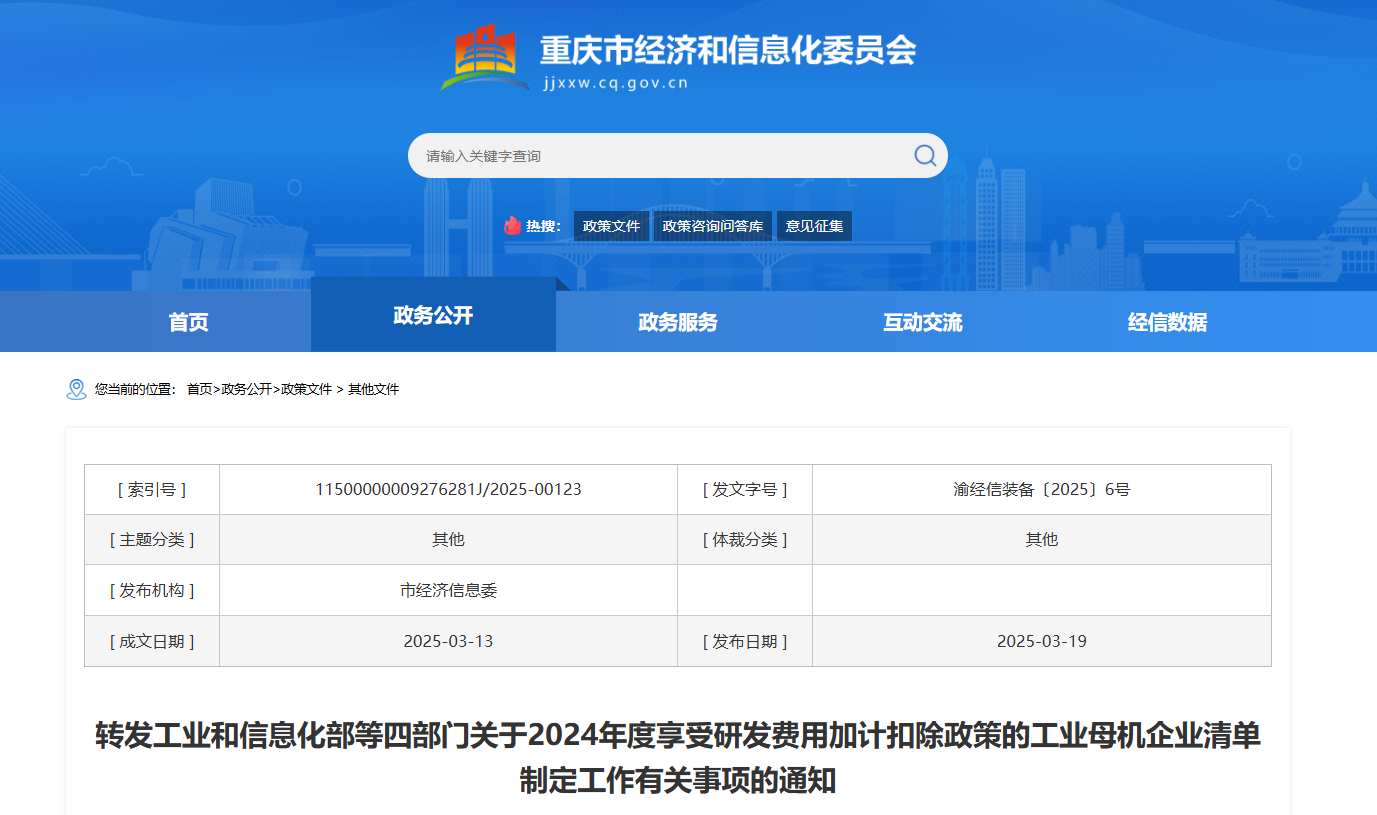The image size is (1377, 815).
Task: Click the jjxxw.cq.gov.cn domain text
Action: coord(614,83)
